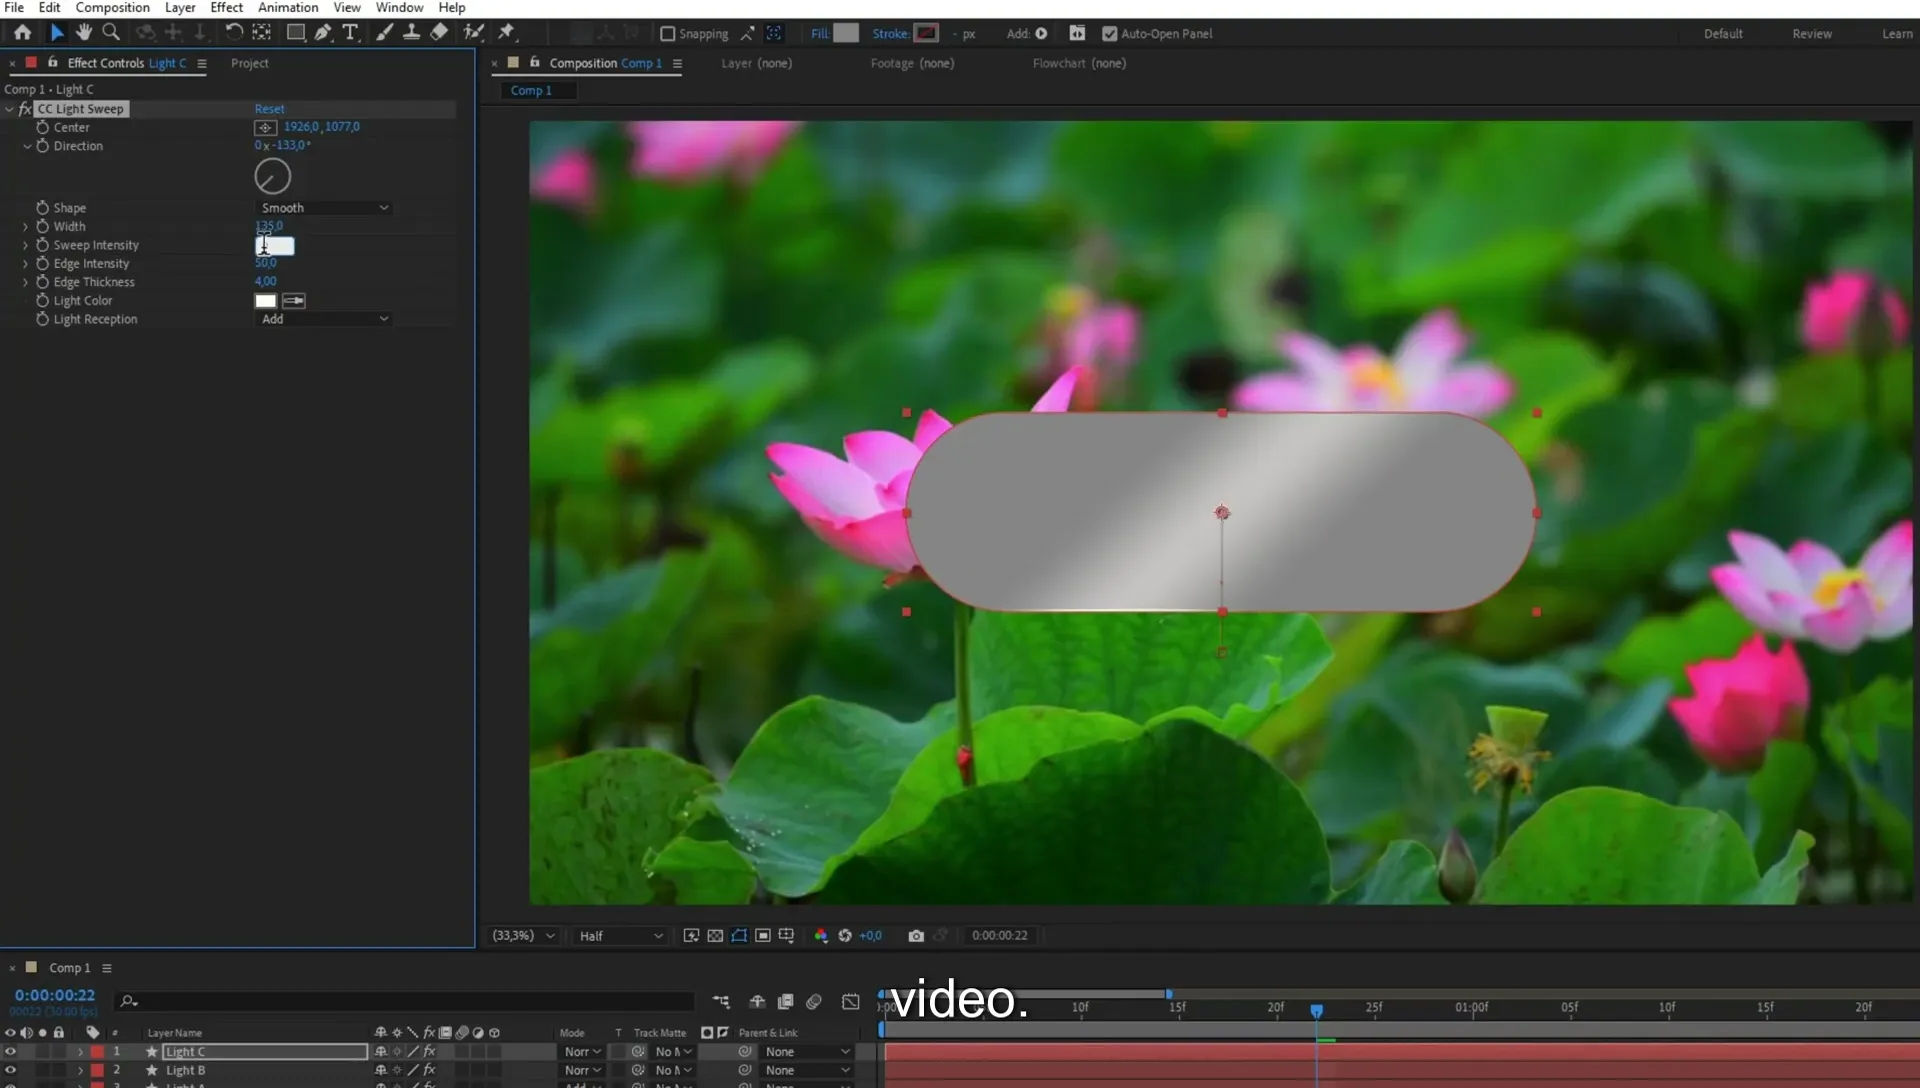Screen dimensions: 1920x1088
Task: Select the Type tool
Action: 350,32
